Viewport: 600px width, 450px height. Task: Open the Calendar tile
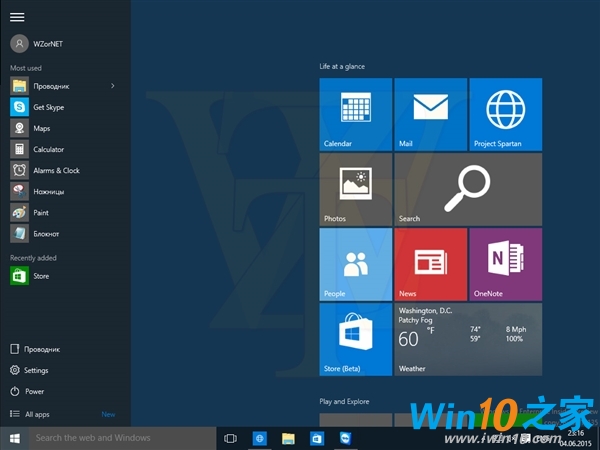(x=356, y=114)
